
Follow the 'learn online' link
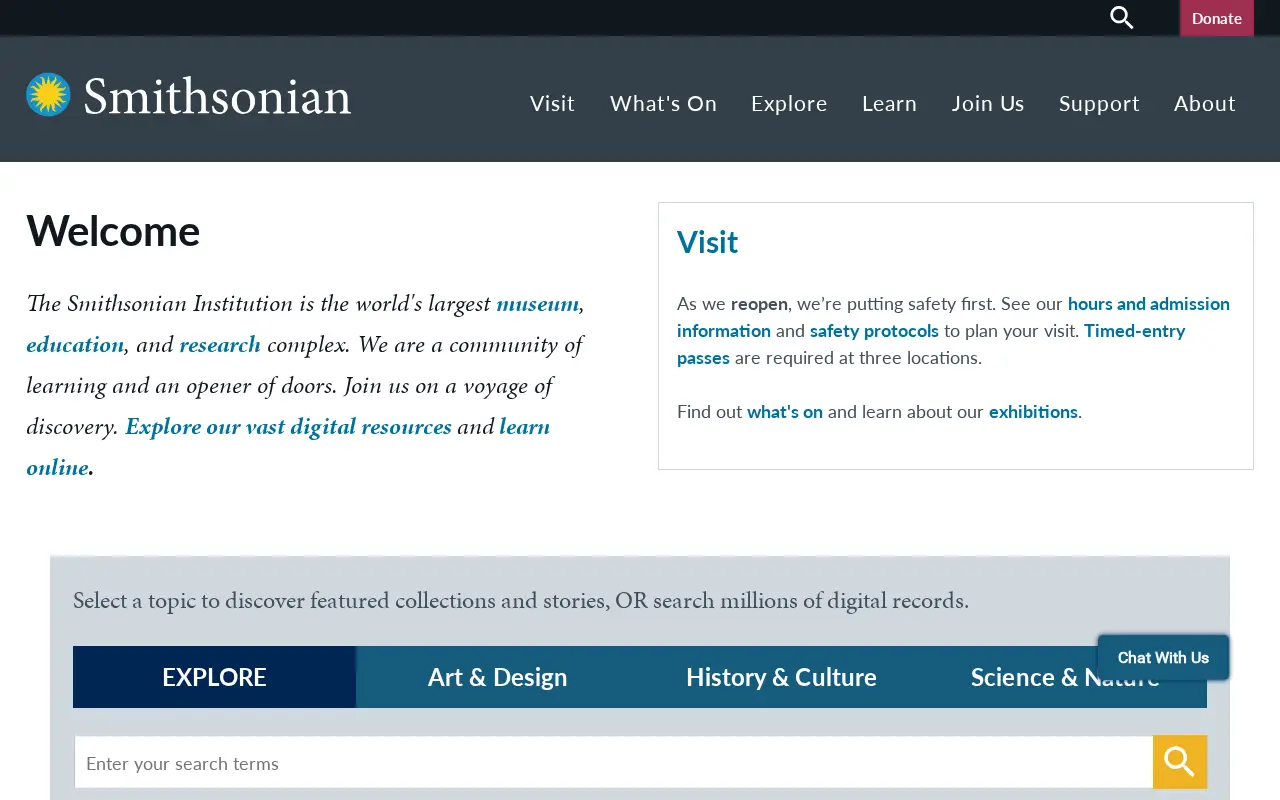coord(525,427)
